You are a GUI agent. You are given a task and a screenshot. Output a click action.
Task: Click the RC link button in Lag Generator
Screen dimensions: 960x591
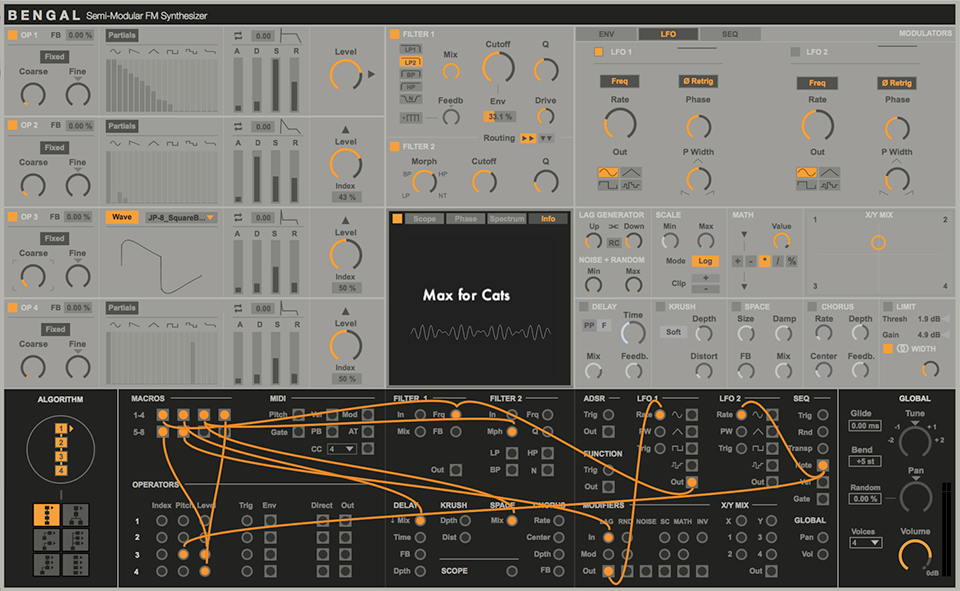(x=614, y=242)
